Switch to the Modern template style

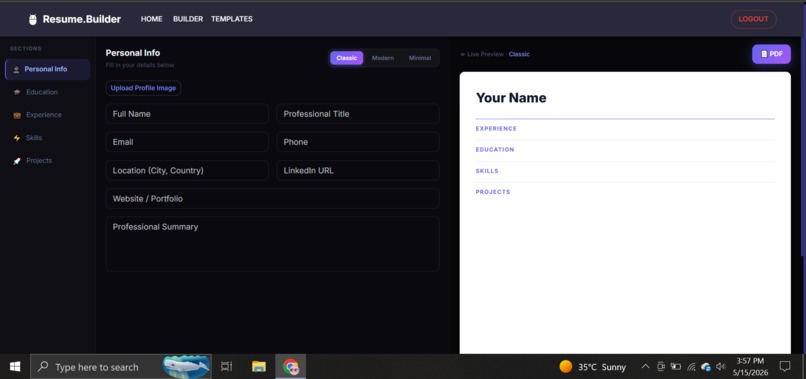(x=383, y=58)
